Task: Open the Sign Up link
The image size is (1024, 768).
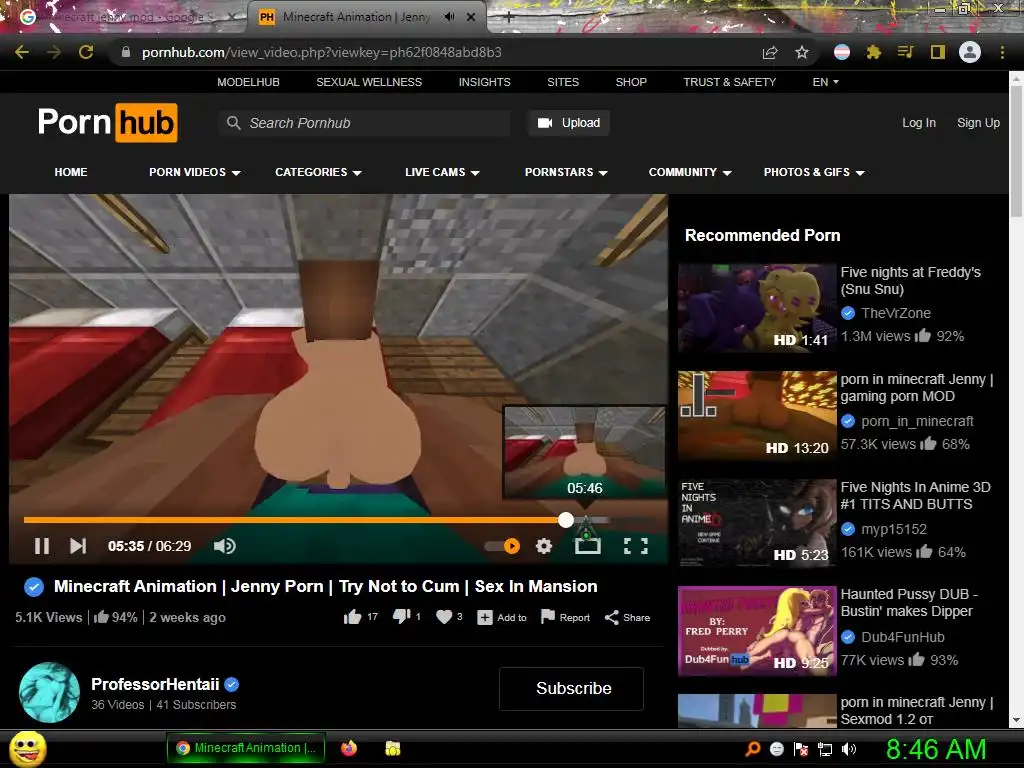Action: (x=978, y=123)
